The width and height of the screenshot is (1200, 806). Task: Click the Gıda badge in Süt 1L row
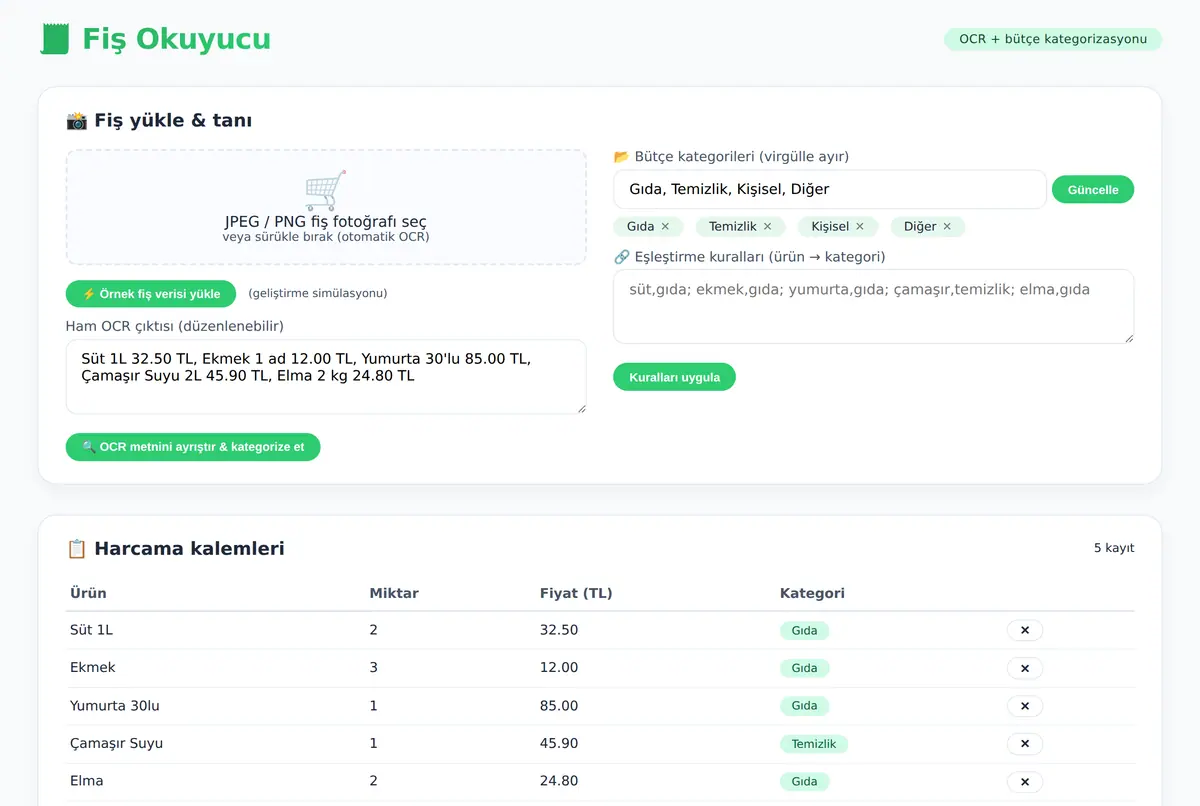point(805,630)
